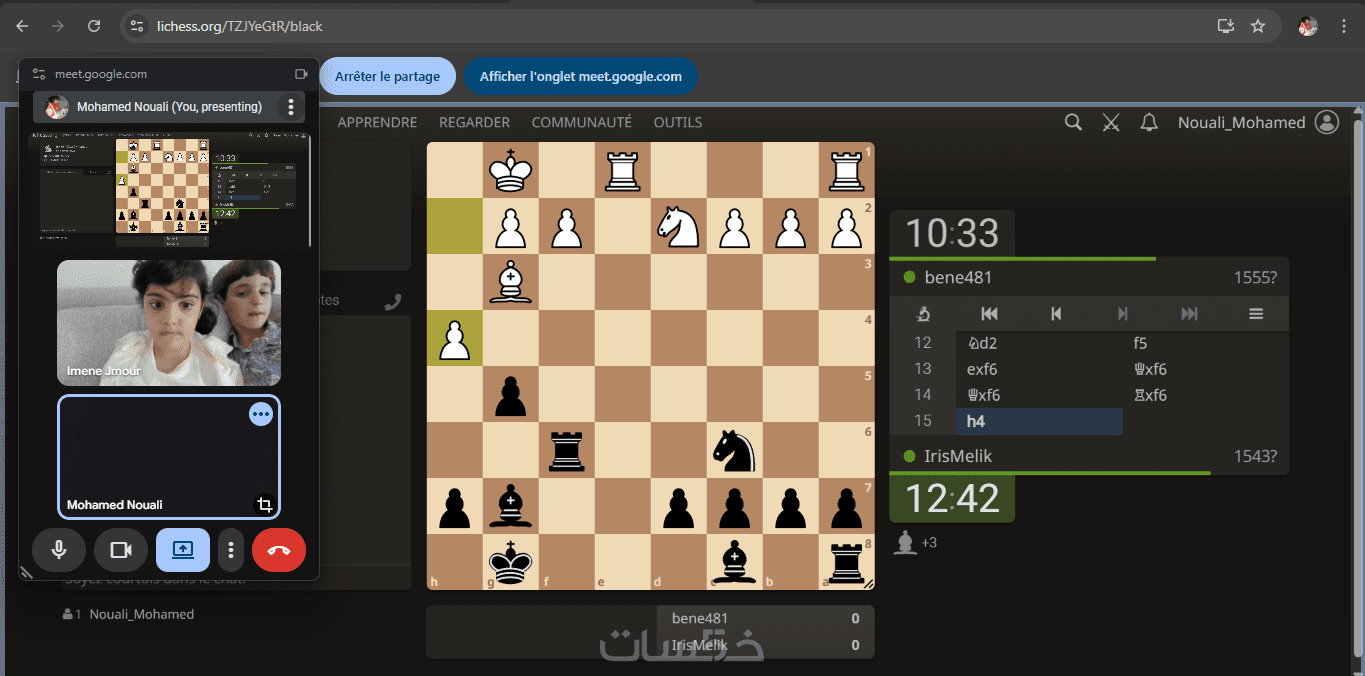Click the lichess.org address bar URL
The image size is (1365, 676).
tap(240, 26)
